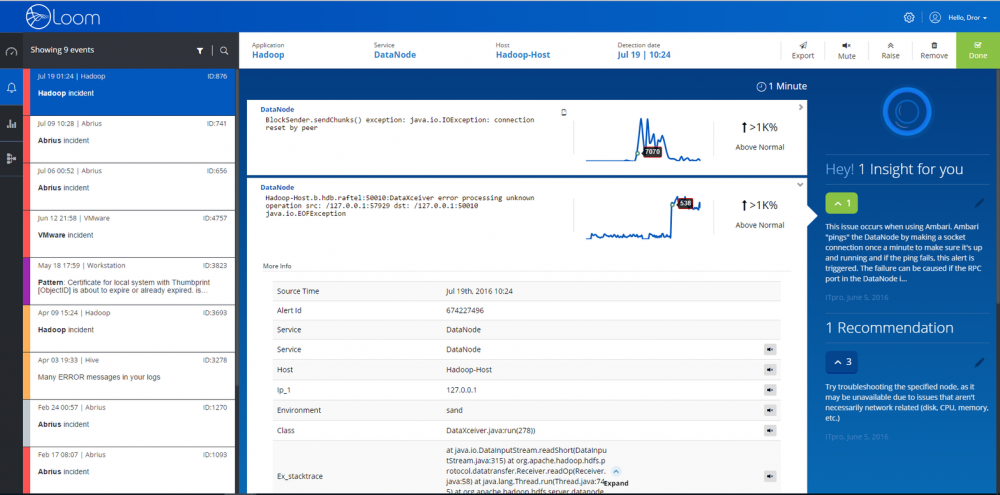The width and height of the screenshot is (1000, 495).
Task: Mark the incident as Done
Action: [x=977, y=50]
